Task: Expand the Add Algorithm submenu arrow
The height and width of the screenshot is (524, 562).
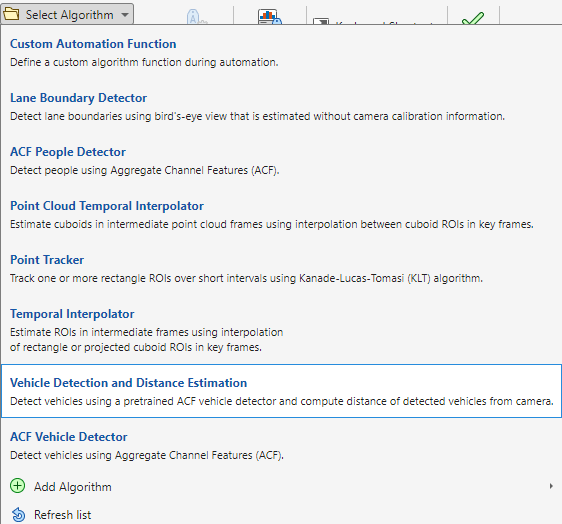Action: point(551,486)
